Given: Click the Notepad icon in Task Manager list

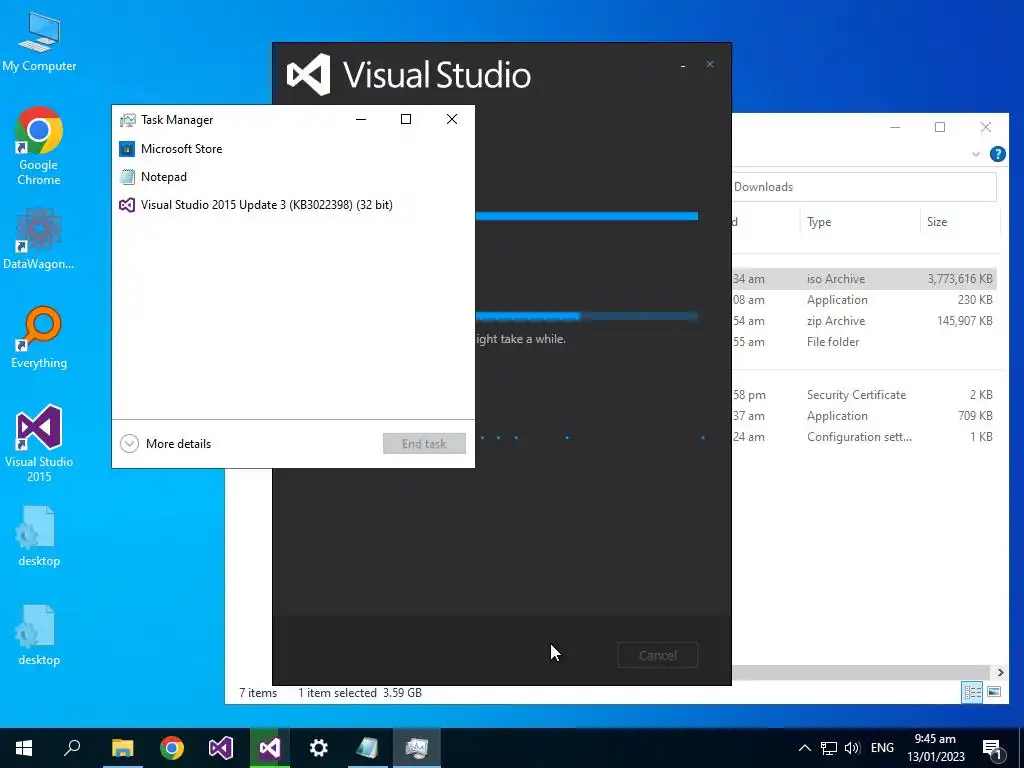Looking at the screenshot, I should pyautogui.click(x=127, y=177).
